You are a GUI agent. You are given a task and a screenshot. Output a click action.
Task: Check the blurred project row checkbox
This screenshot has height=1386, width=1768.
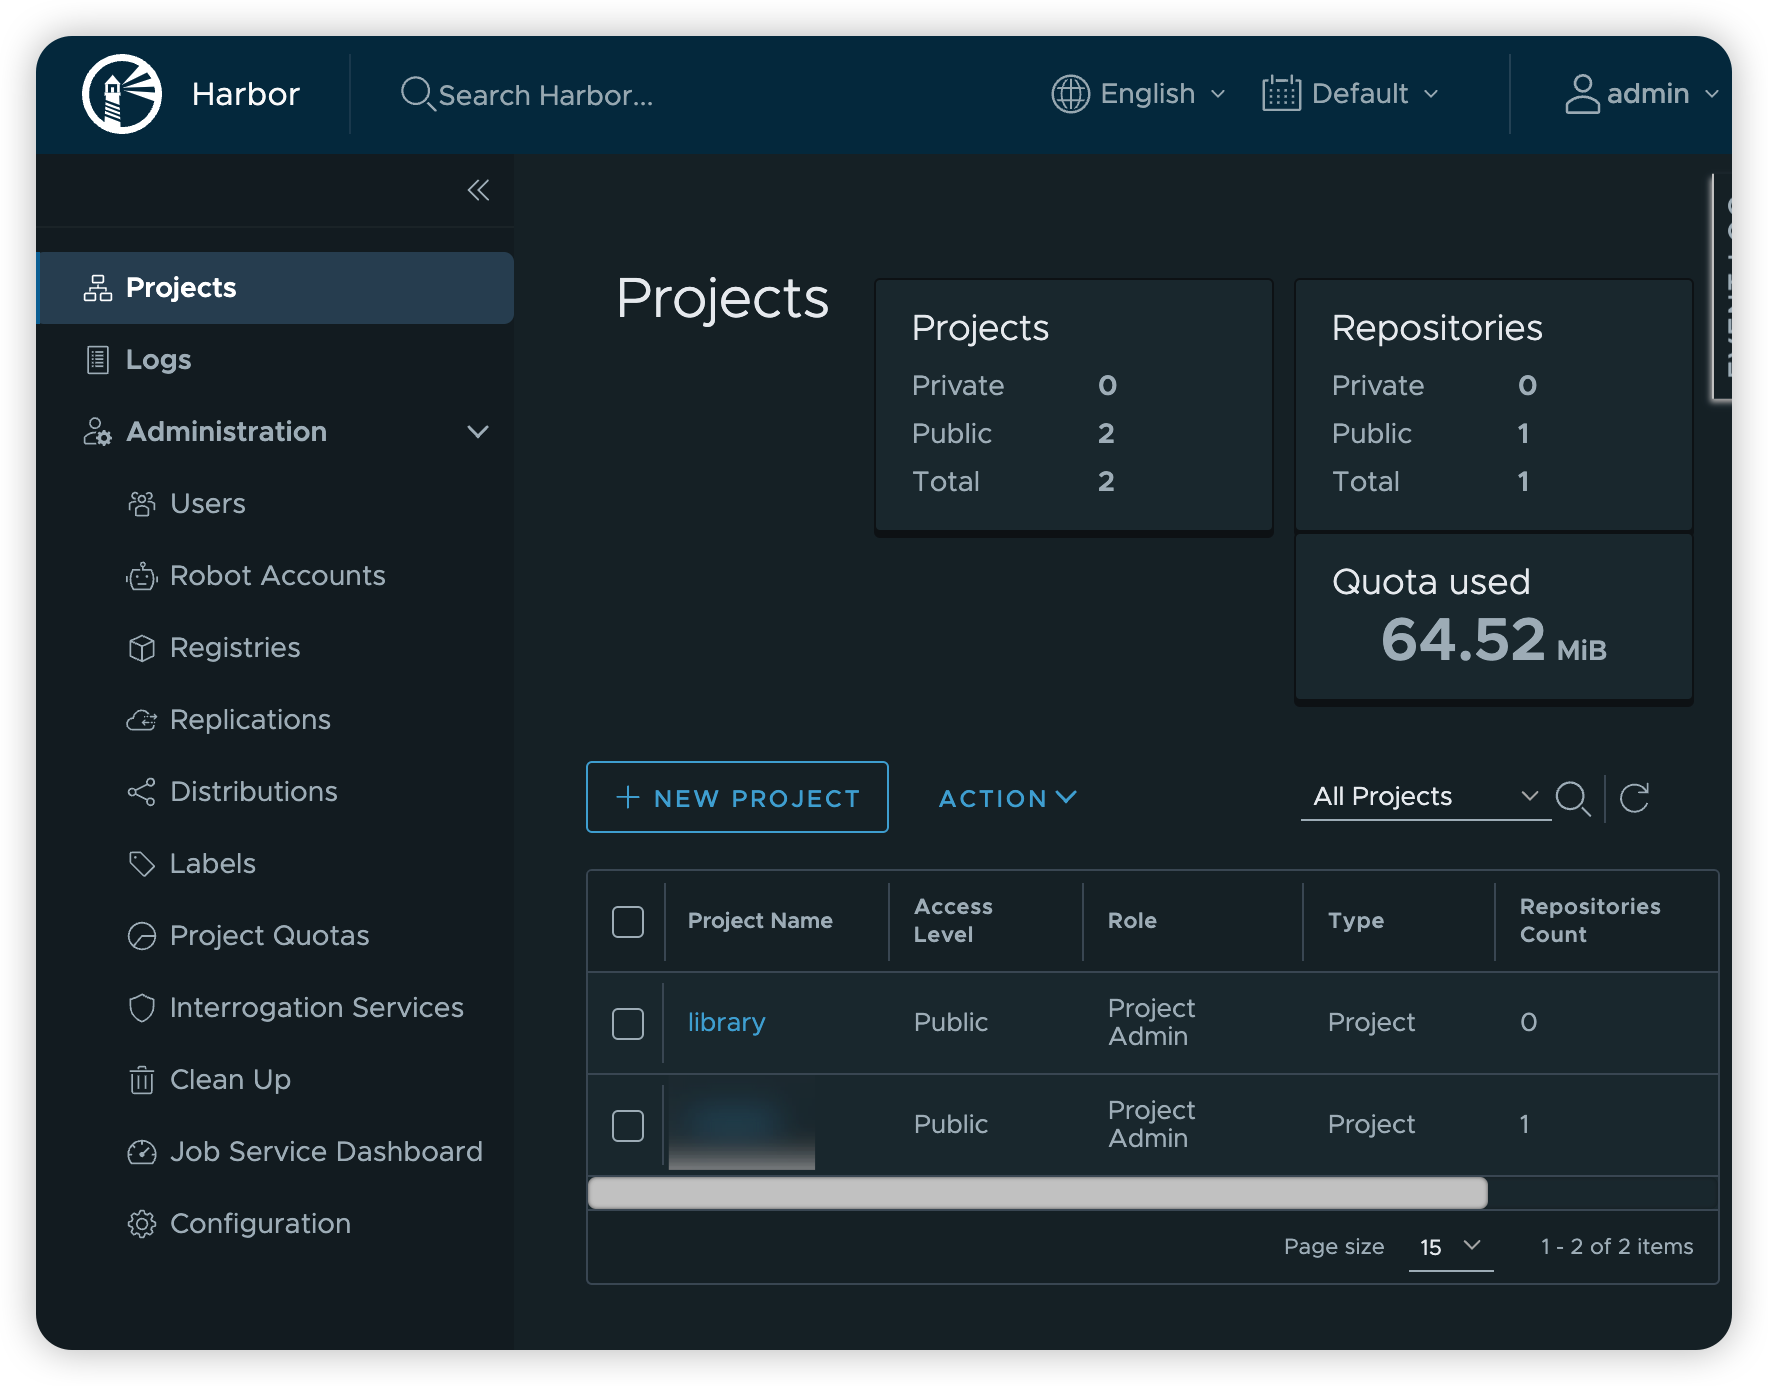tap(628, 1126)
